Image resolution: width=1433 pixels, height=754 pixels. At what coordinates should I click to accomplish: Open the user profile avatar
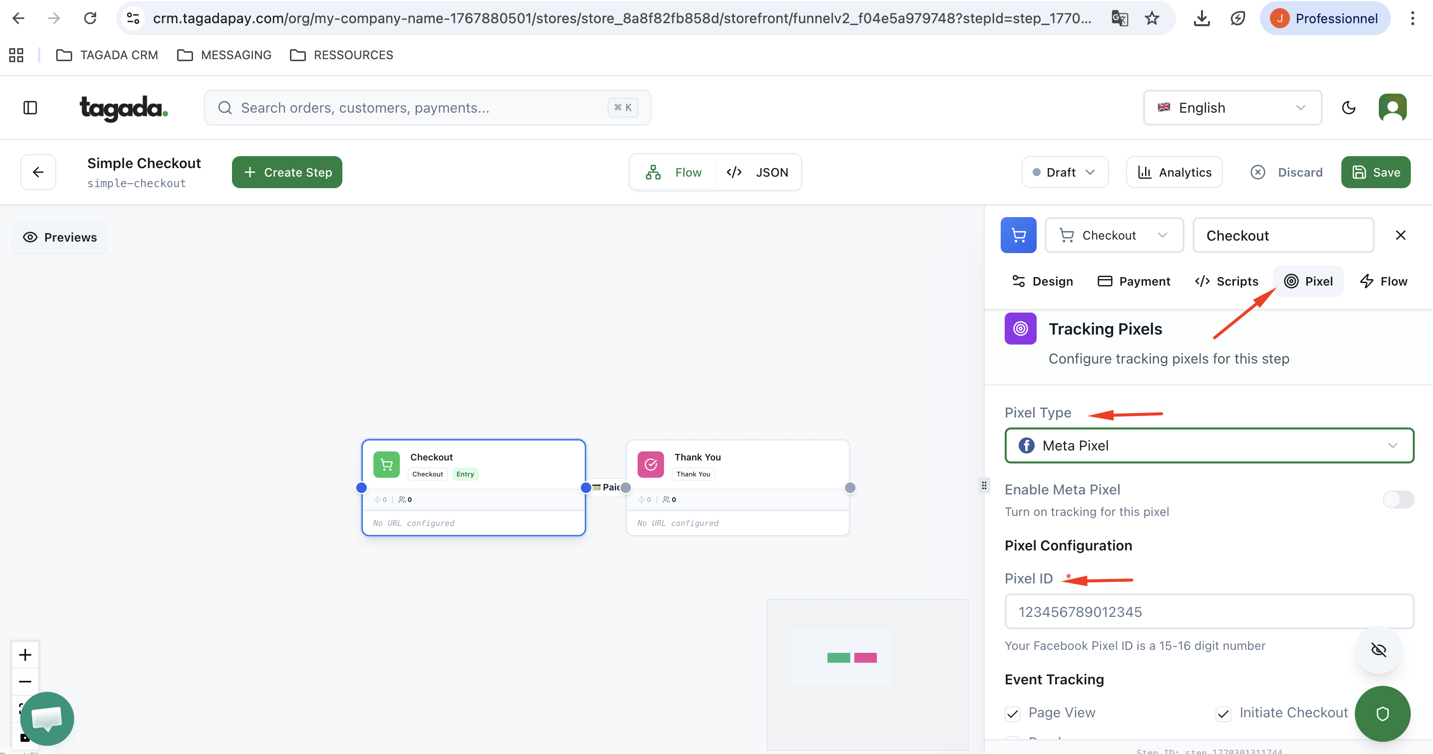pos(1392,108)
